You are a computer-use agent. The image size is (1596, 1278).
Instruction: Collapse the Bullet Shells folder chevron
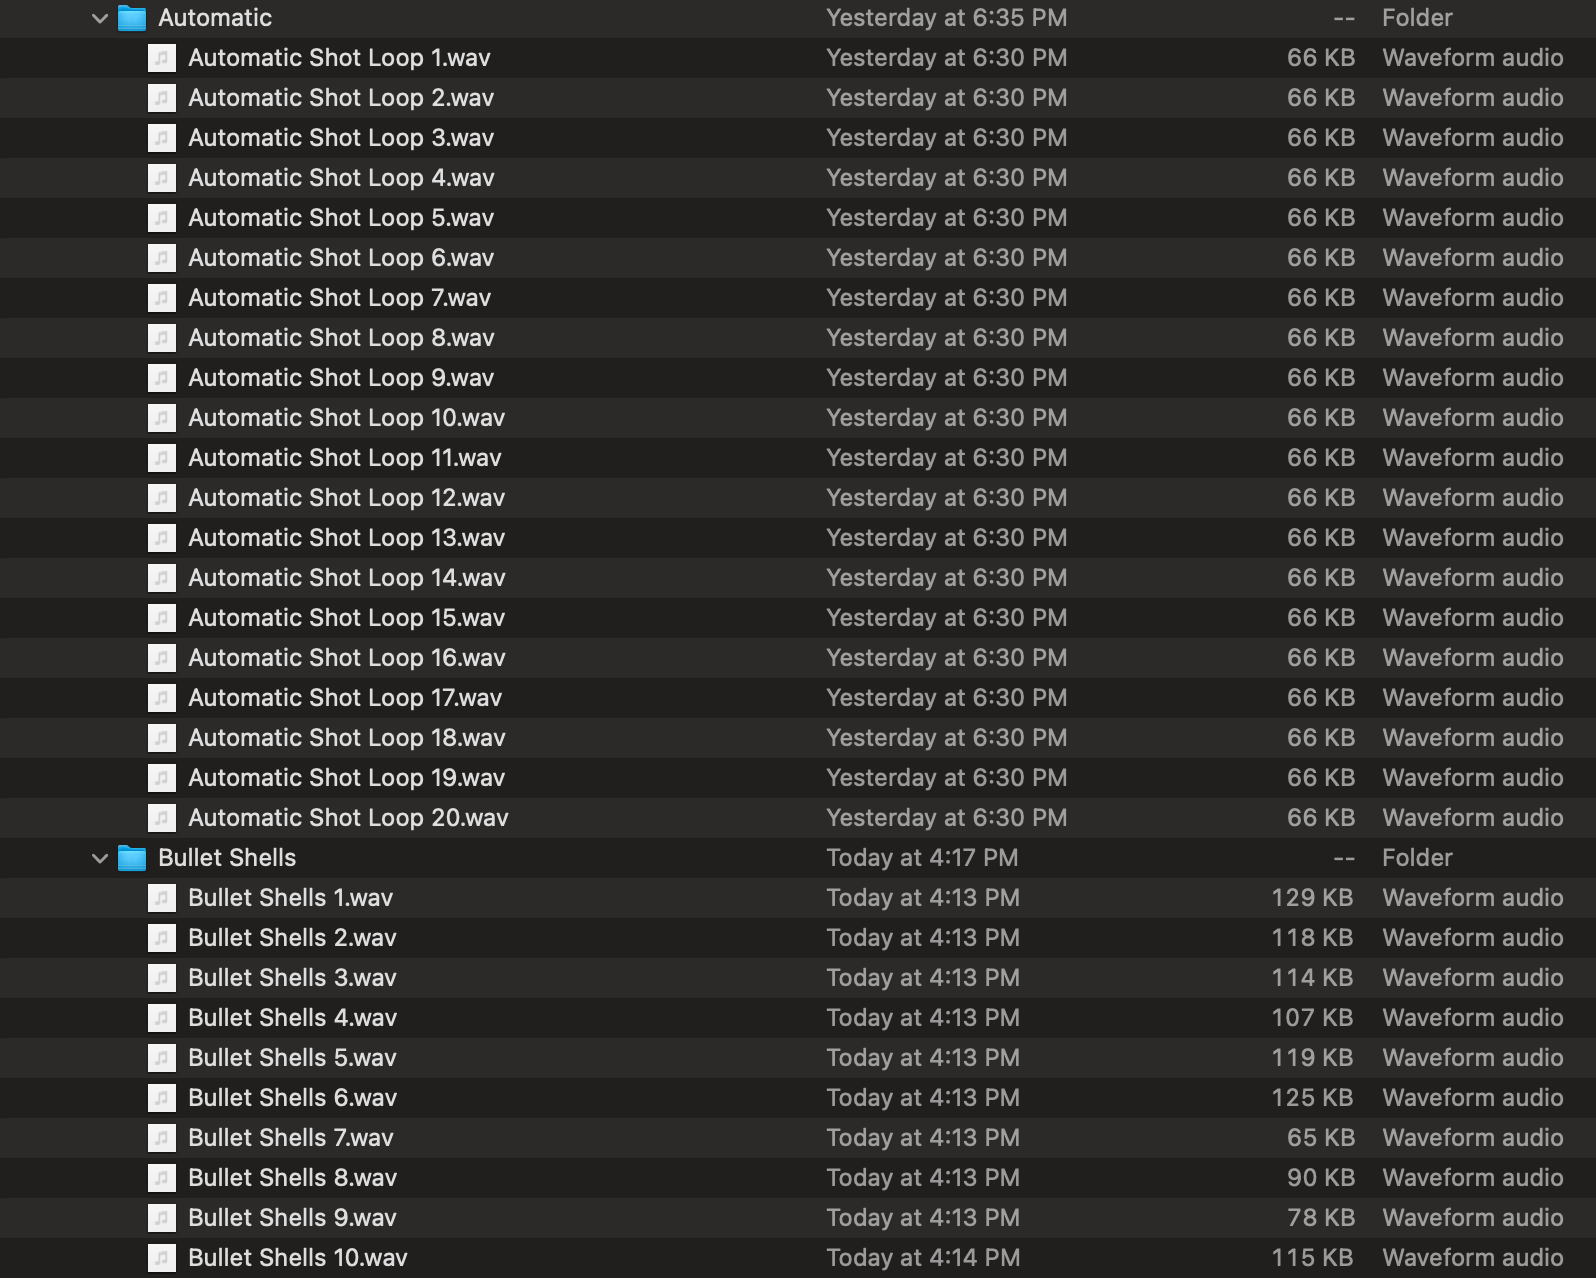point(99,858)
